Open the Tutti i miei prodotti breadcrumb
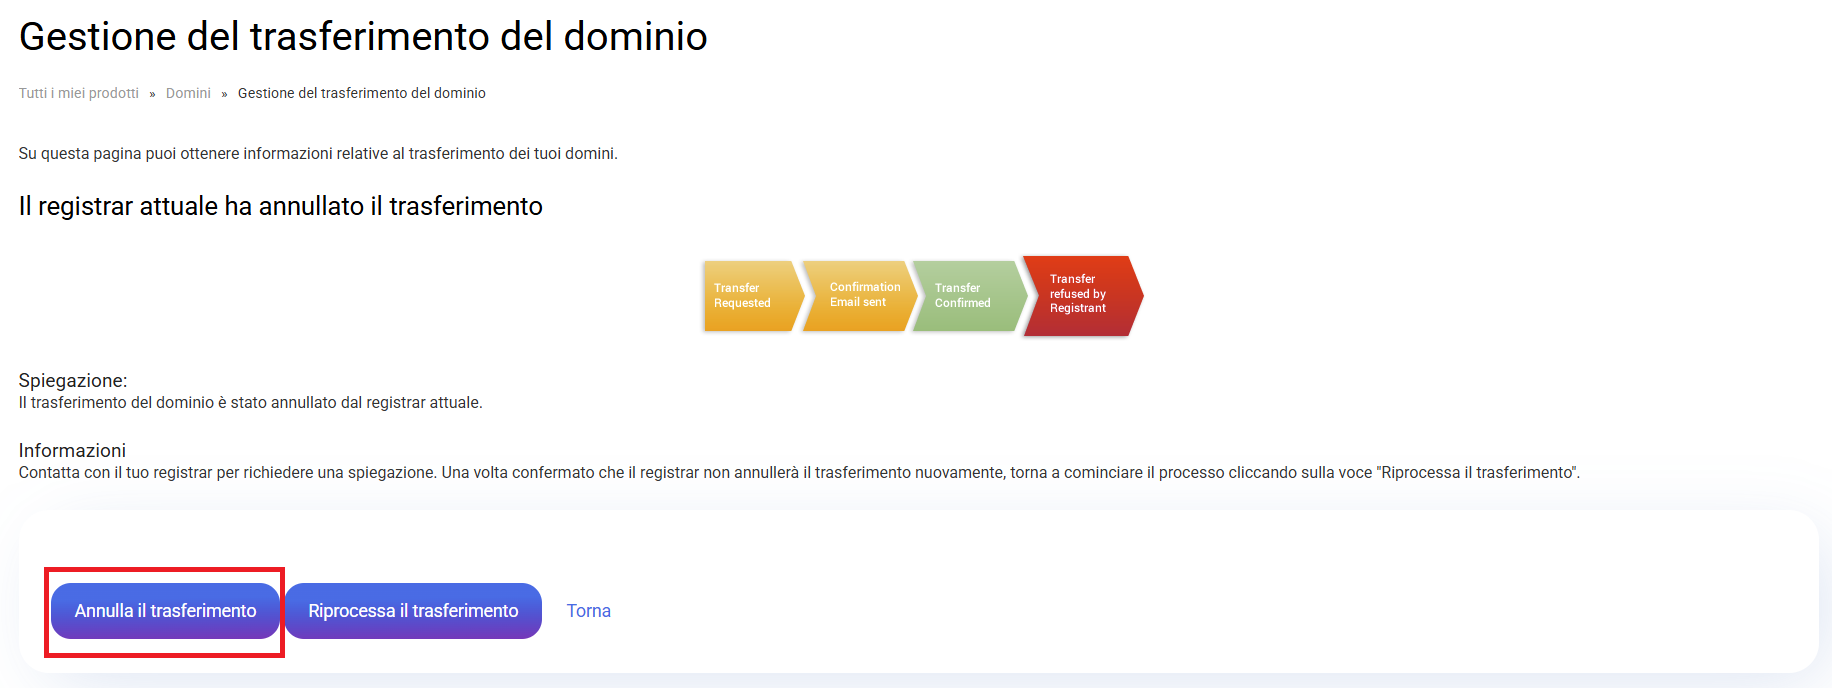This screenshot has height=688, width=1832. [79, 93]
